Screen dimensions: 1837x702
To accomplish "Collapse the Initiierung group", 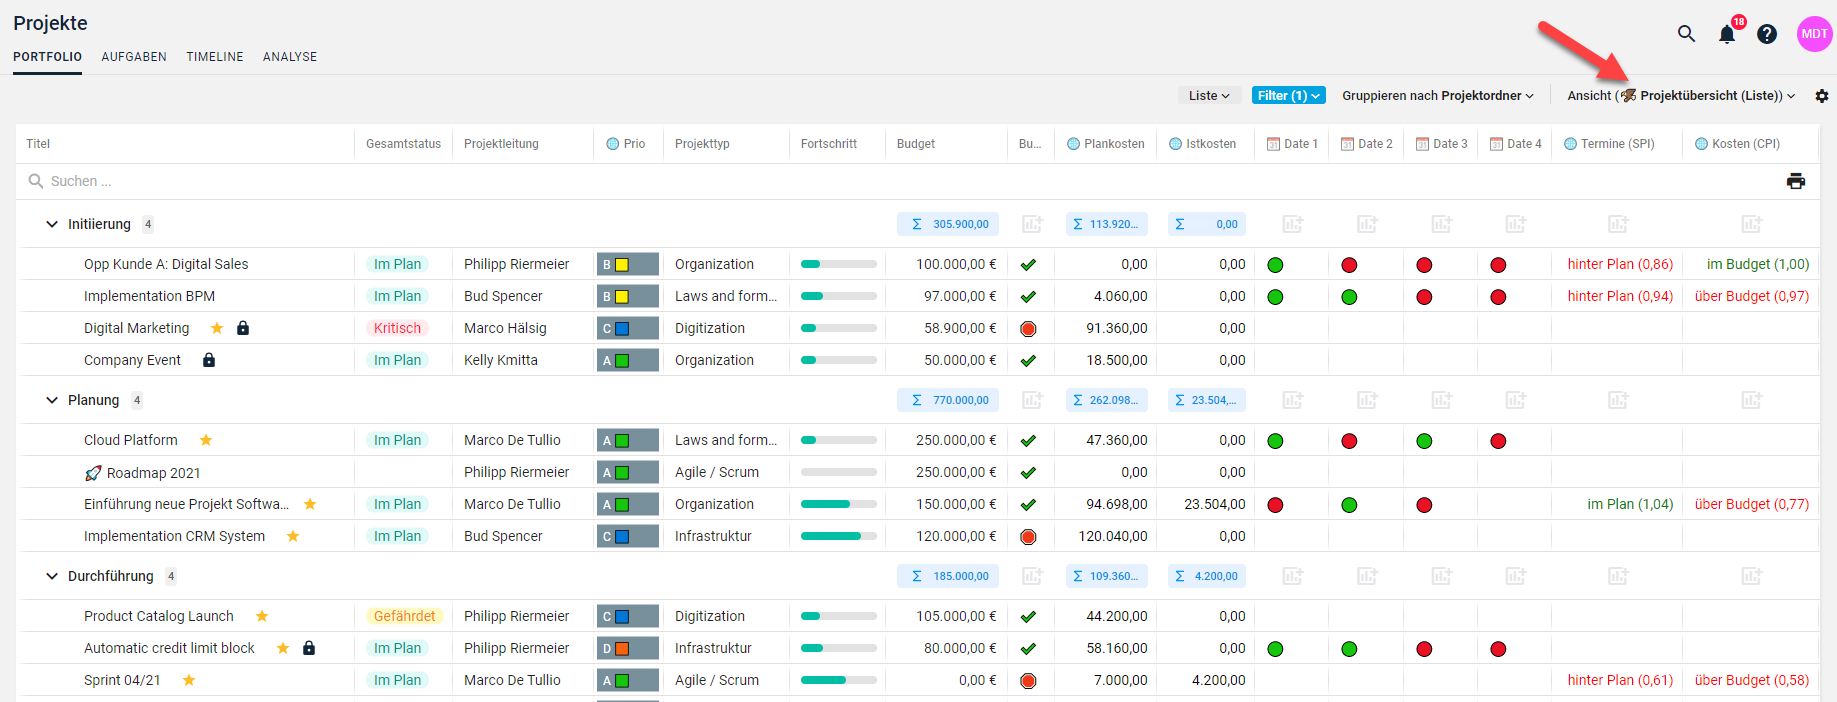I will (52, 224).
